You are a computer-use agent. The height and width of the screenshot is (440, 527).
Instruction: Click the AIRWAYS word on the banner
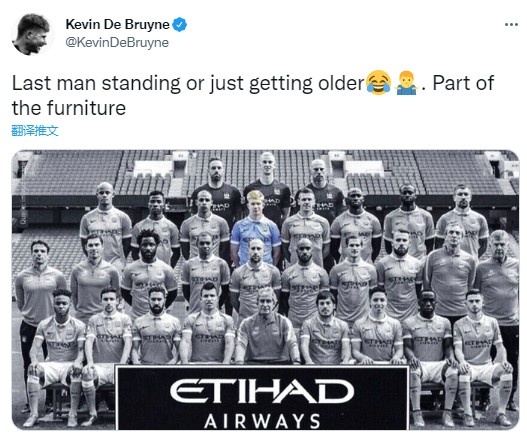pos(262,422)
